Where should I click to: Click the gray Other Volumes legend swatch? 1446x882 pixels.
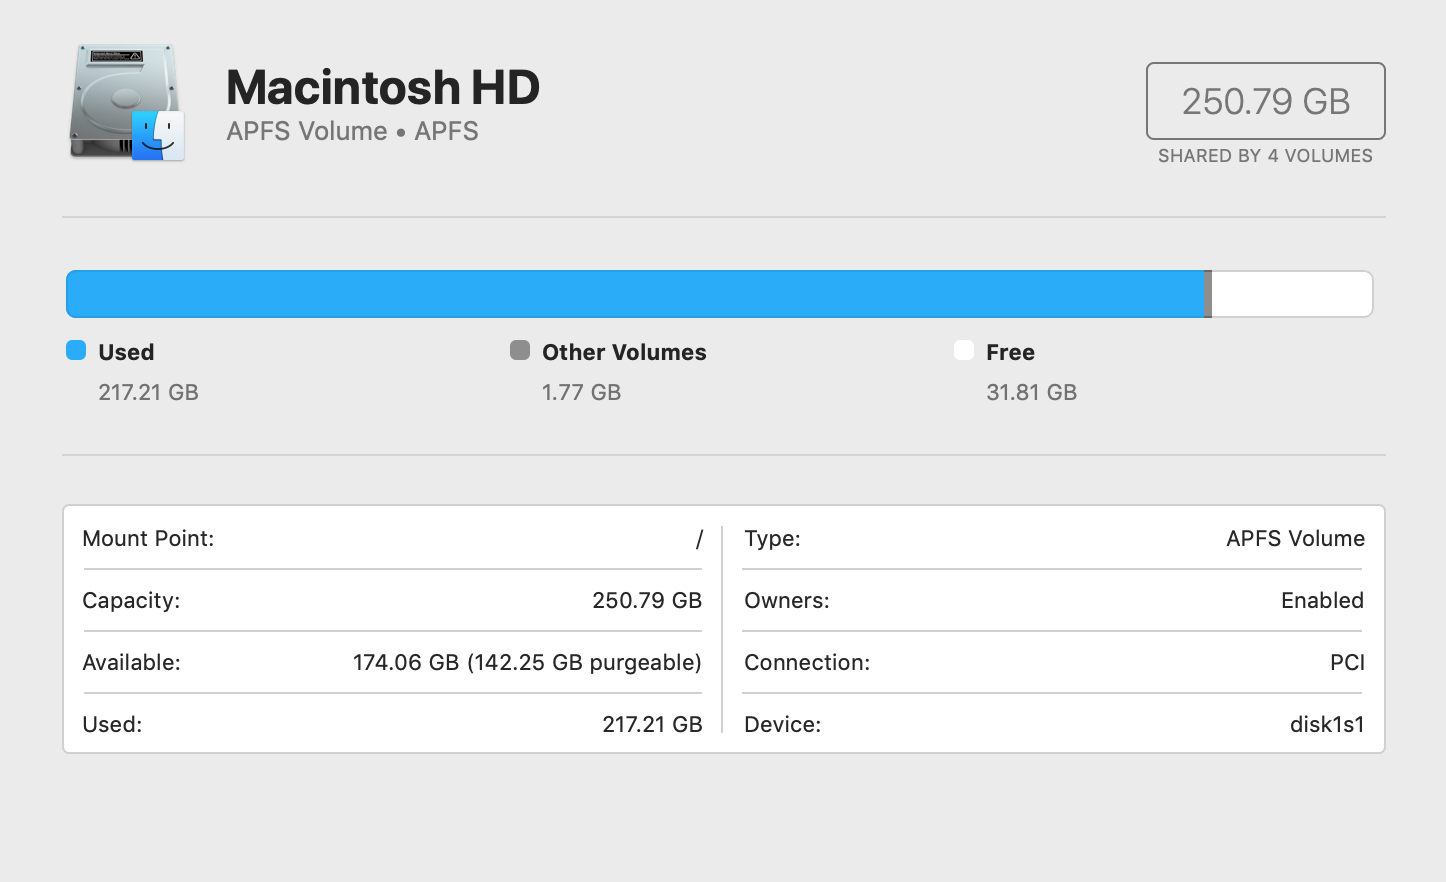[x=520, y=350]
